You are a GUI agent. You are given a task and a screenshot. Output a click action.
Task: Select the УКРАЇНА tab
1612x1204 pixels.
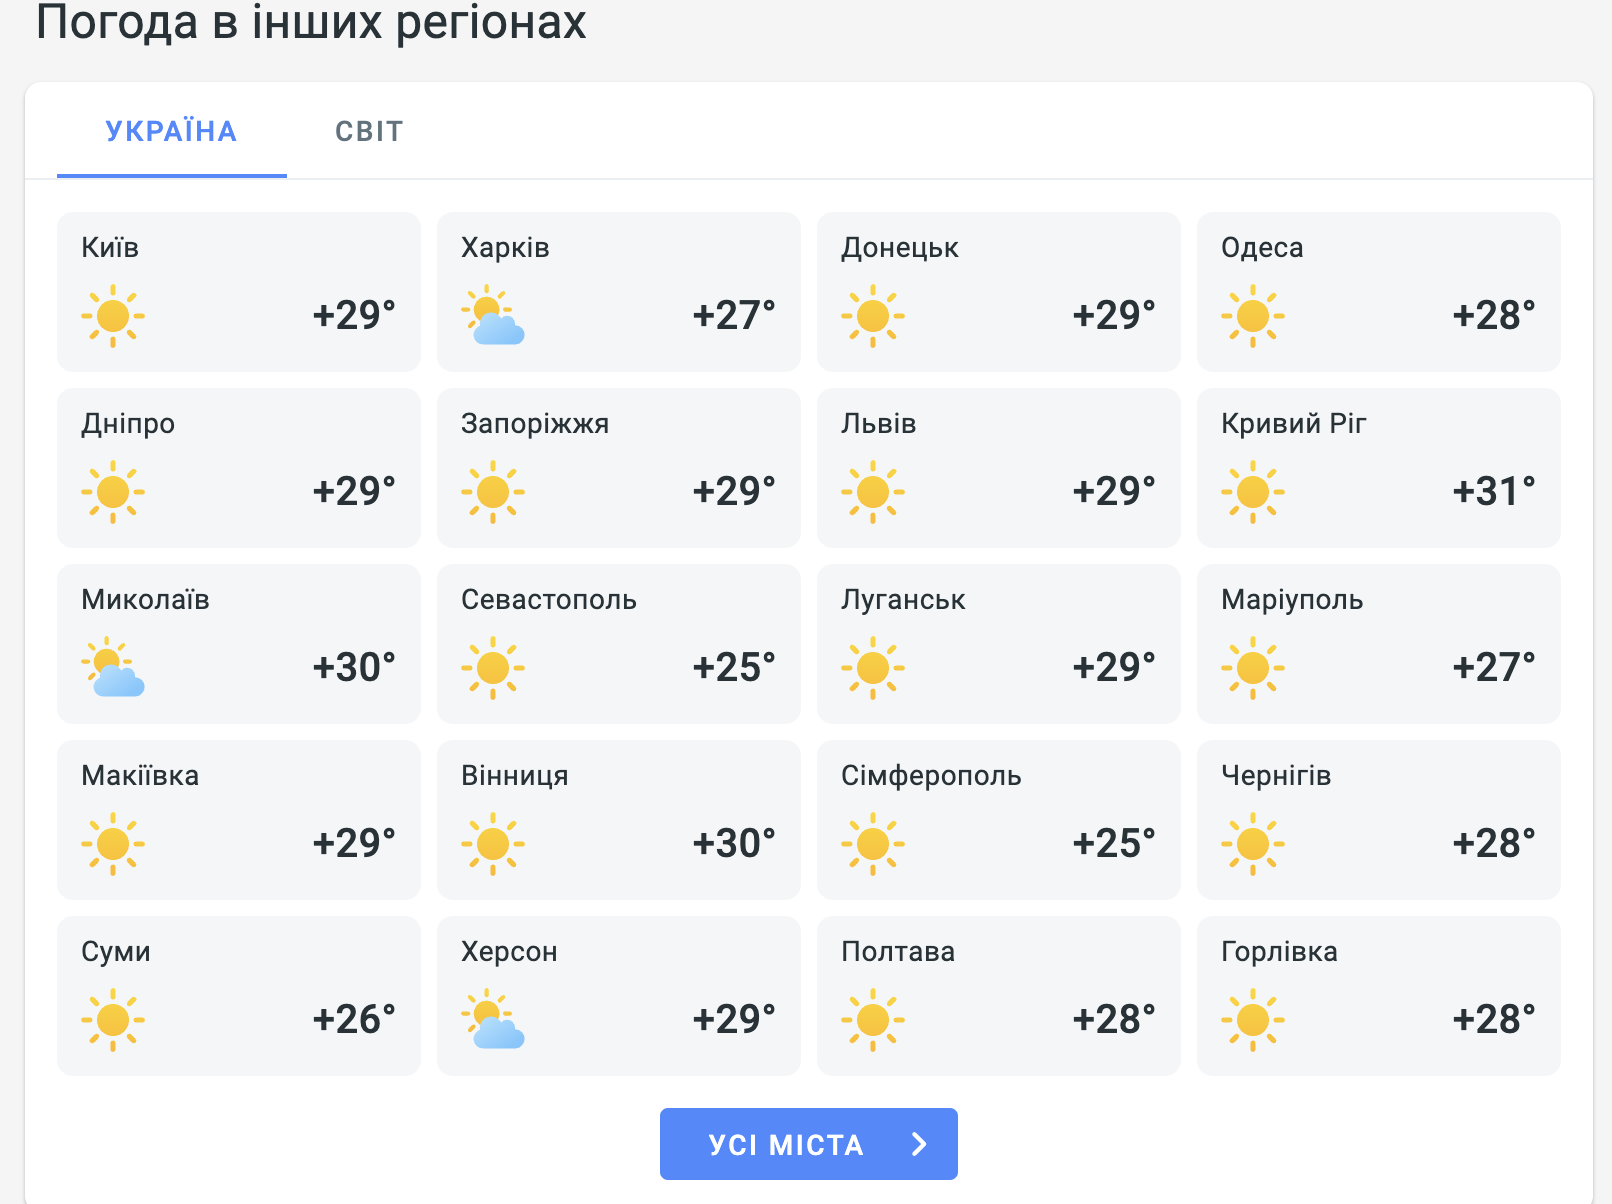click(172, 131)
